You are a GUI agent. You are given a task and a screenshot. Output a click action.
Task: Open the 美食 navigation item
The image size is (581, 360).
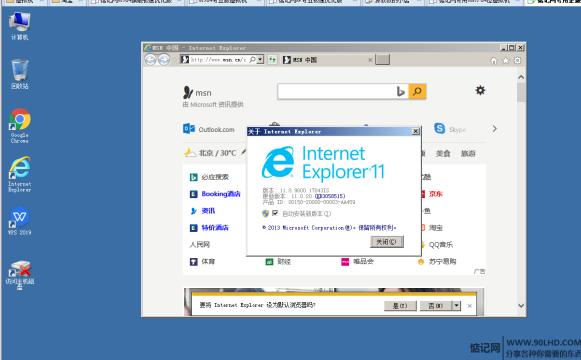click(x=443, y=153)
